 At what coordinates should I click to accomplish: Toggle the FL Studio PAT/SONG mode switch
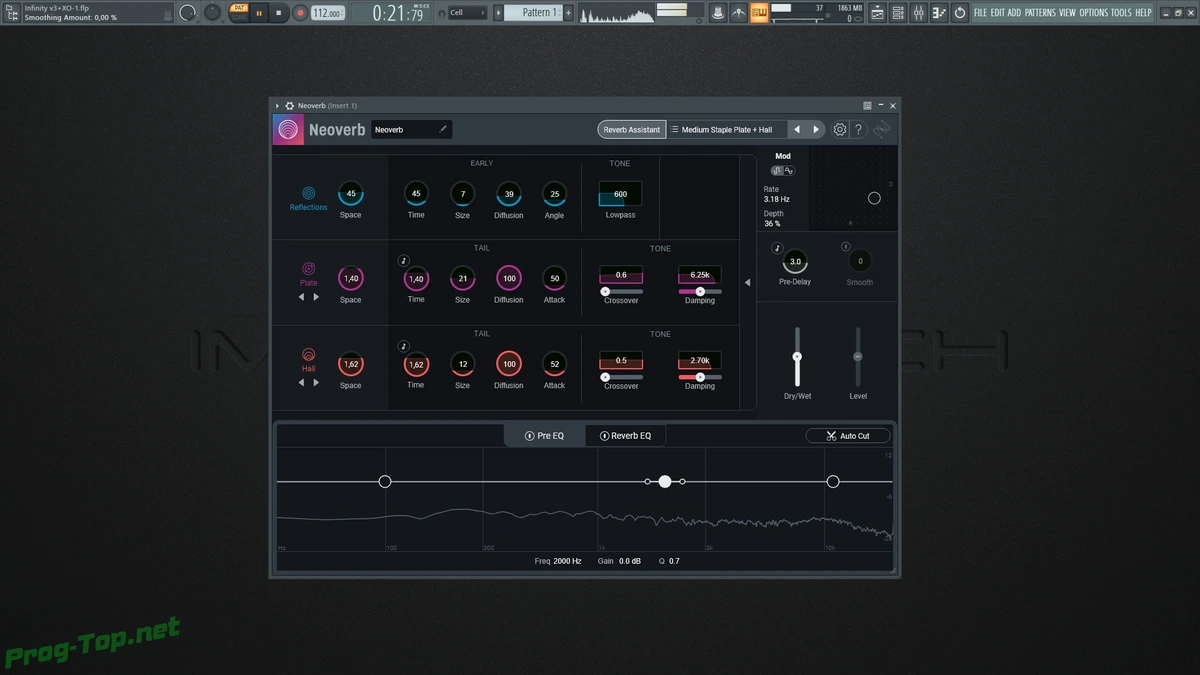[x=239, y=12]
